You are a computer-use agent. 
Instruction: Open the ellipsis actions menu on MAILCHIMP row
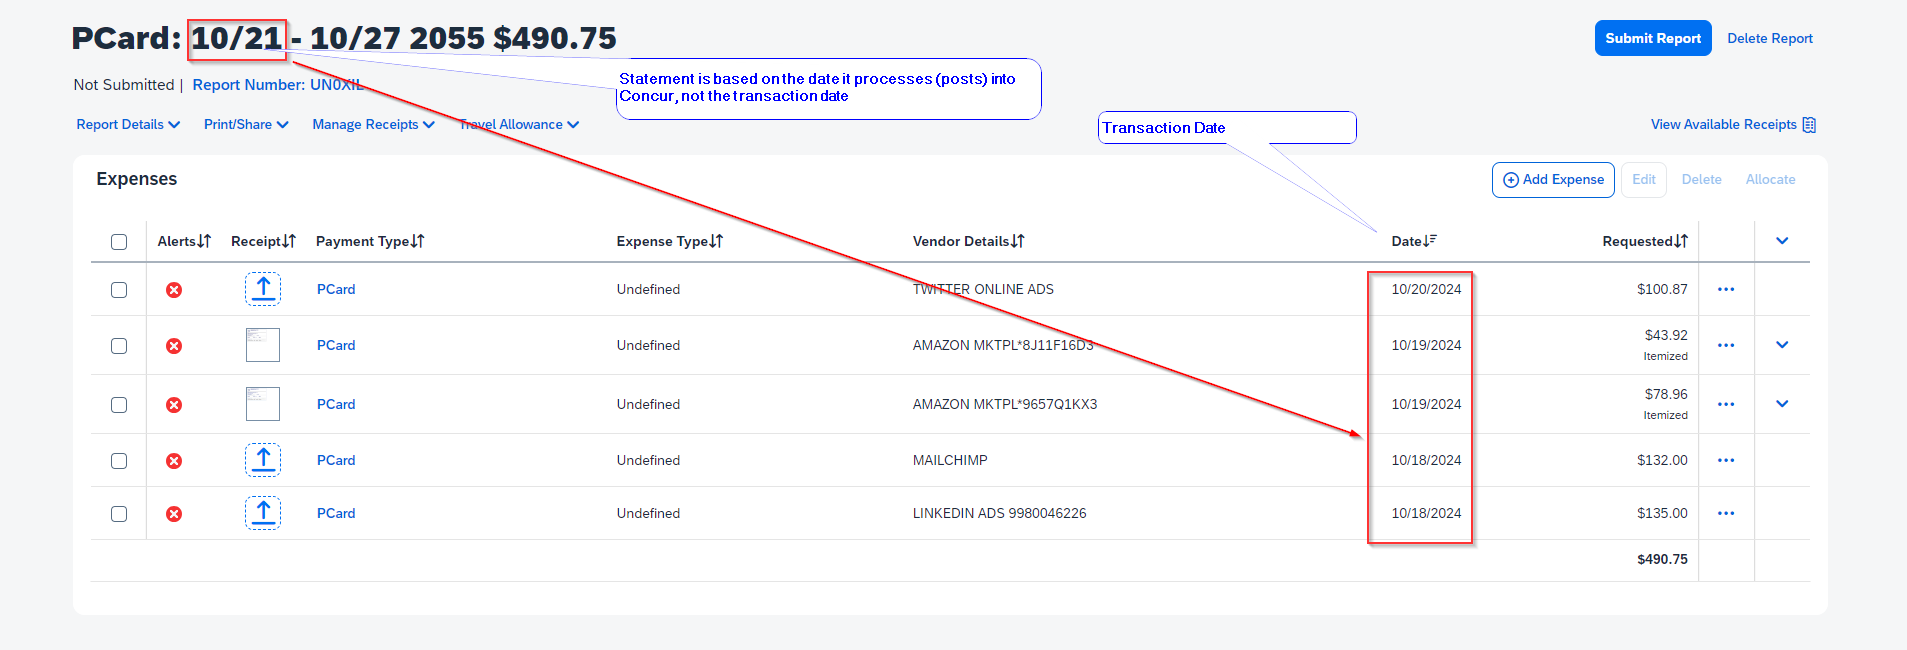1726,460
